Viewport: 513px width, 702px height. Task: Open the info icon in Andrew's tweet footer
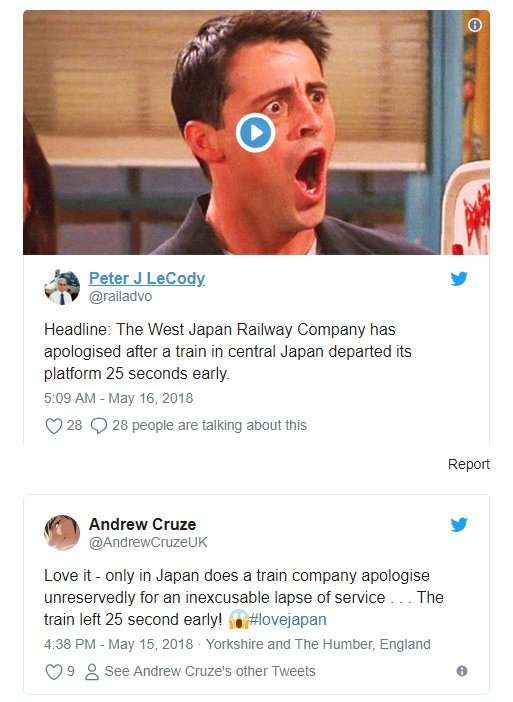(462, 671)
